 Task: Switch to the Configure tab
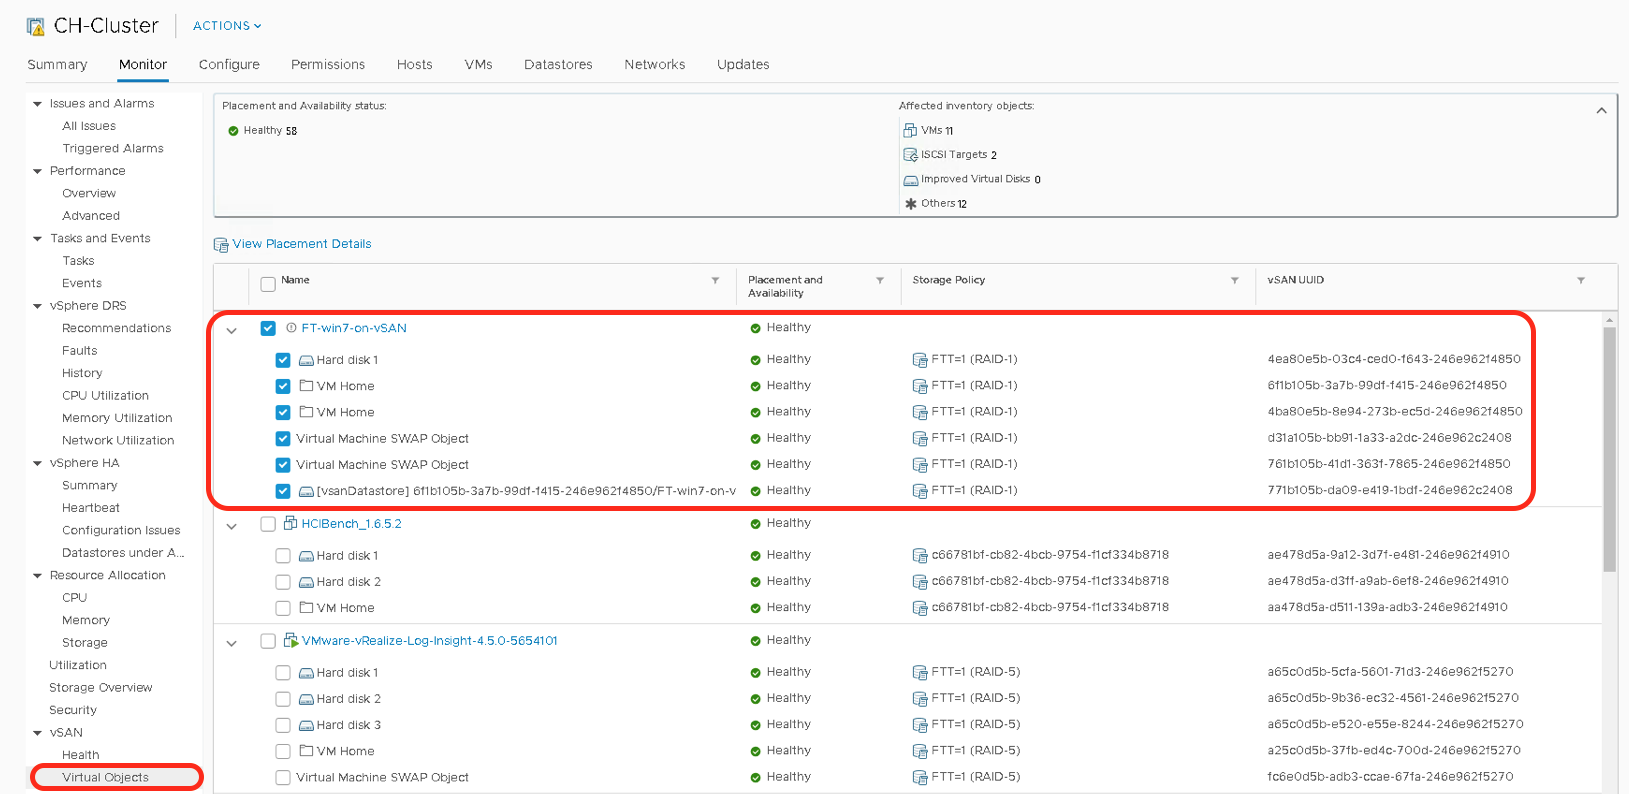[229, 65]
